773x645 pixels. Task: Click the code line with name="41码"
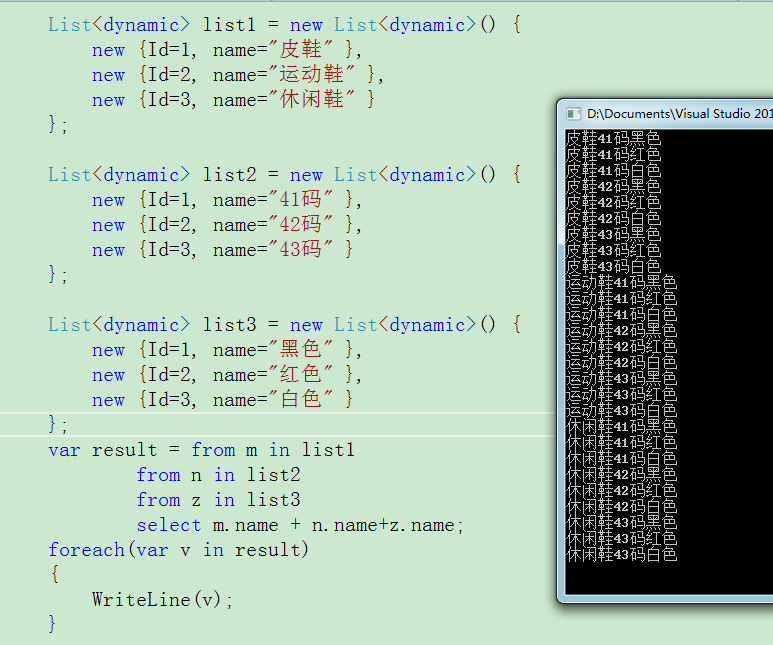(x=227, y=200)
